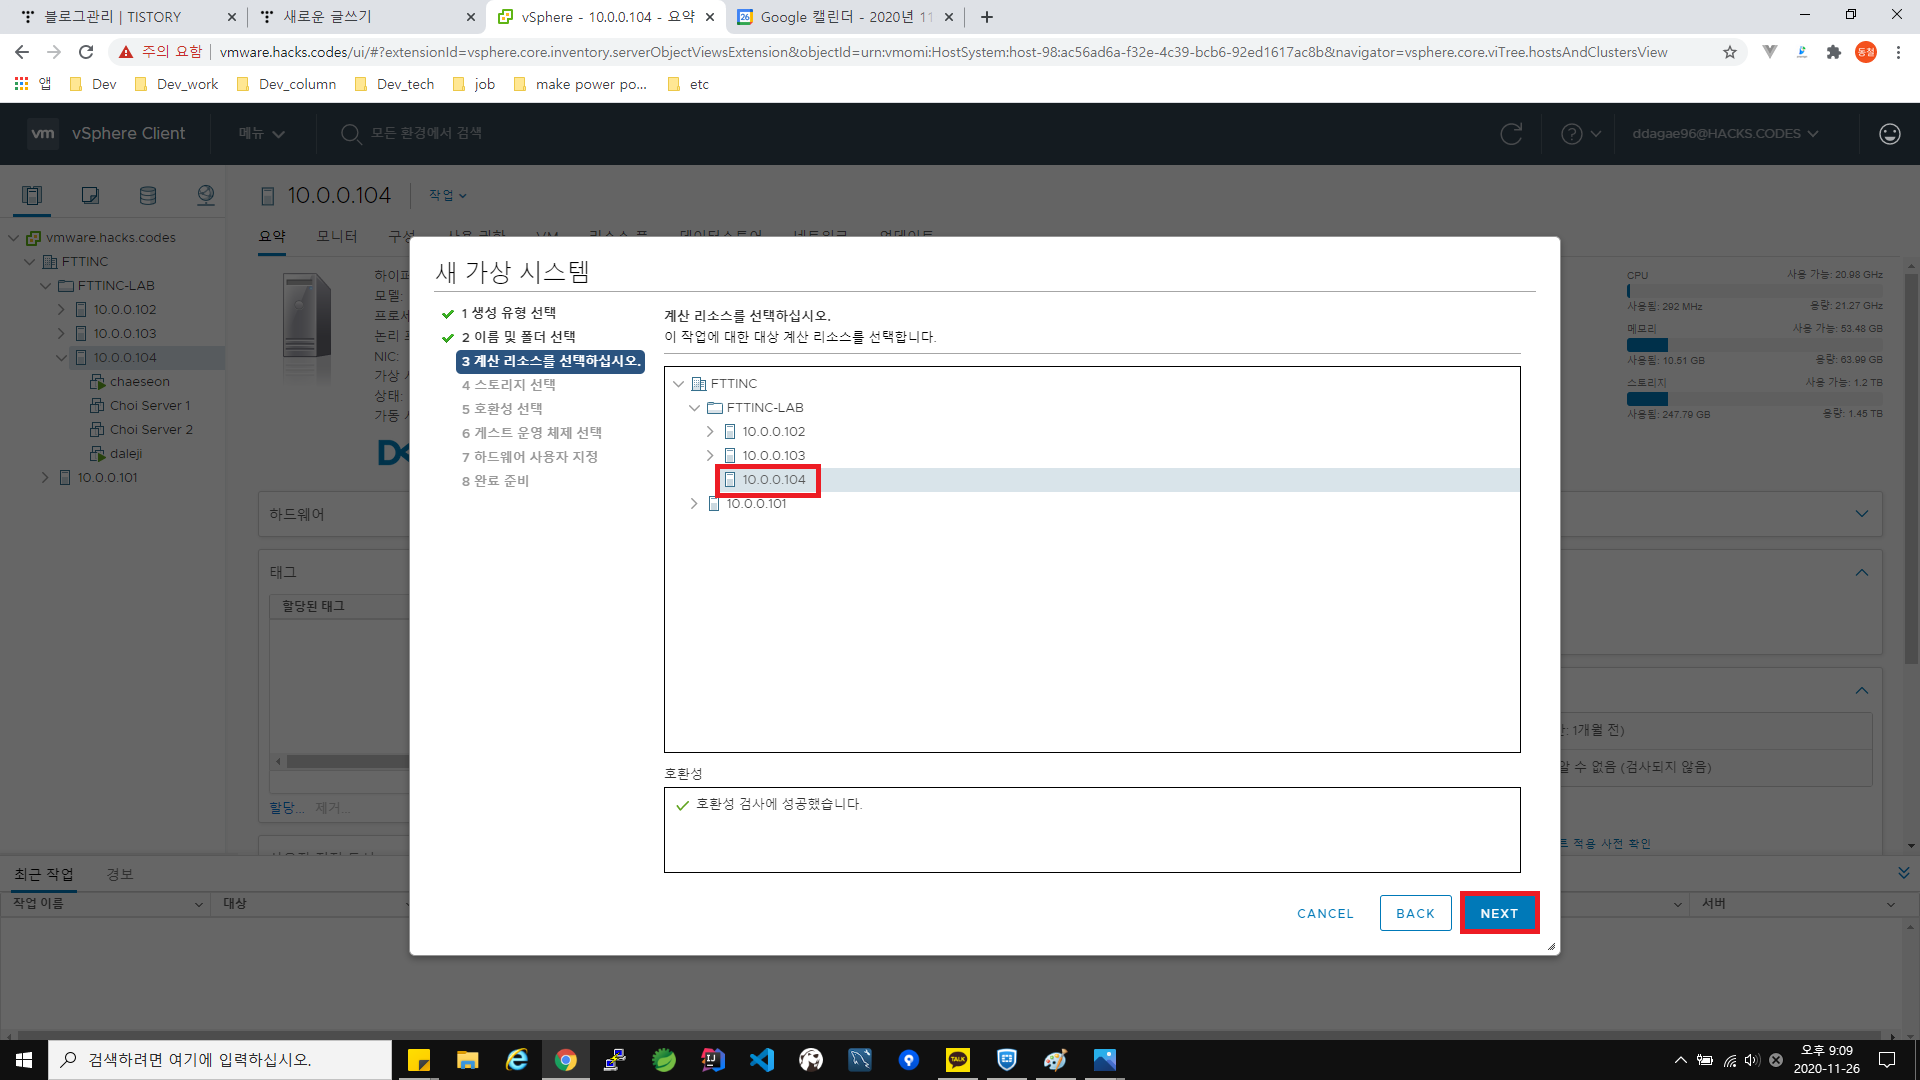This screenshot has height=1080, width=1920.
Task: Open IntelliJ IDEA from taskbar
Action: (x=712, y=1060)
